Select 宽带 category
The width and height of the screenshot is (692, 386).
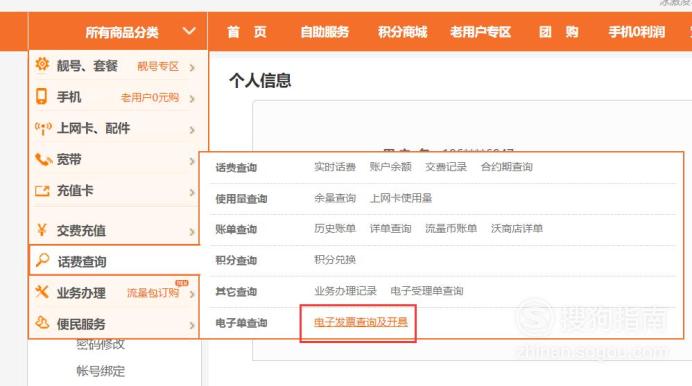pyautogui.click(x=69, y=159)
